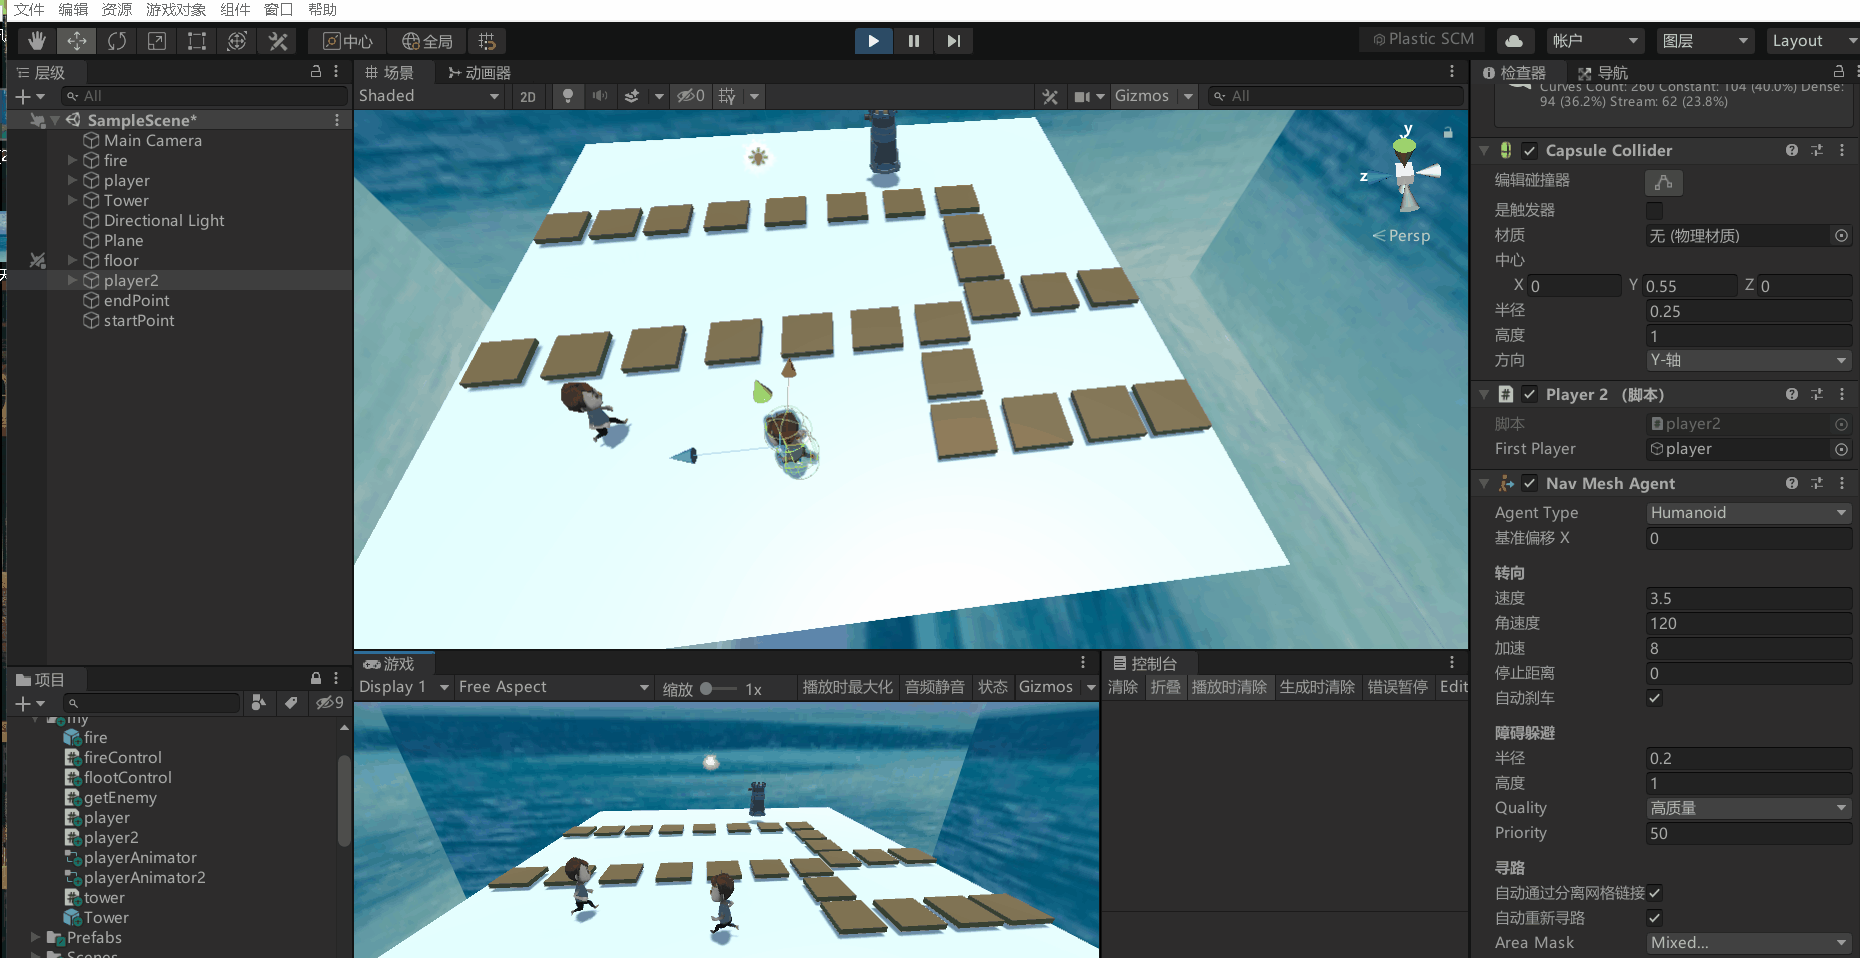This screenshot has width=1860, height=958.
Task: Open account dropdown
Action: pos(1596,41)
